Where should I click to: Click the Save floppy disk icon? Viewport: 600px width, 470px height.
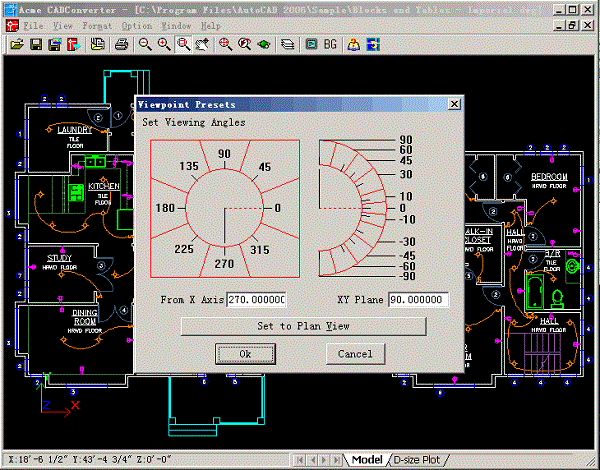35,45
